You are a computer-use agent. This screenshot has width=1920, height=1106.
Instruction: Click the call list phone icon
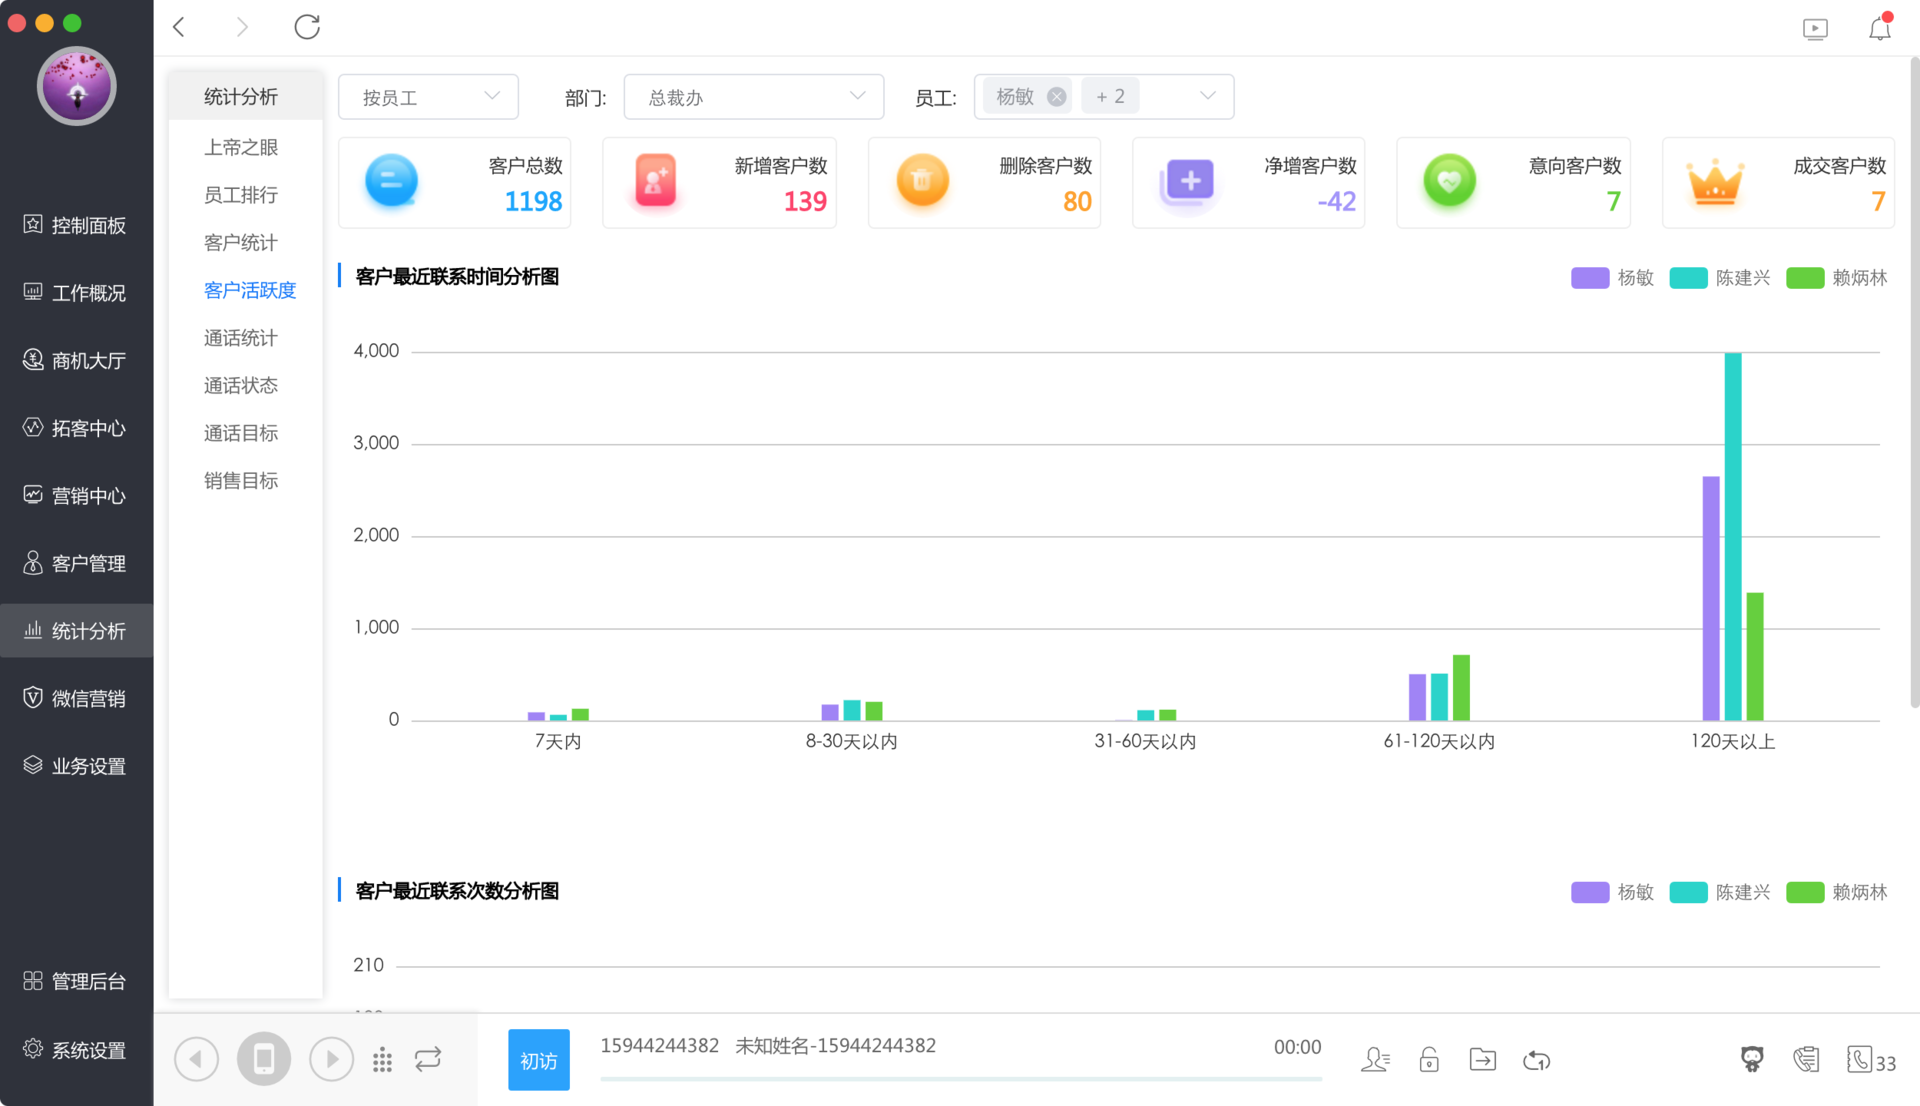tap(1806, 1059)
